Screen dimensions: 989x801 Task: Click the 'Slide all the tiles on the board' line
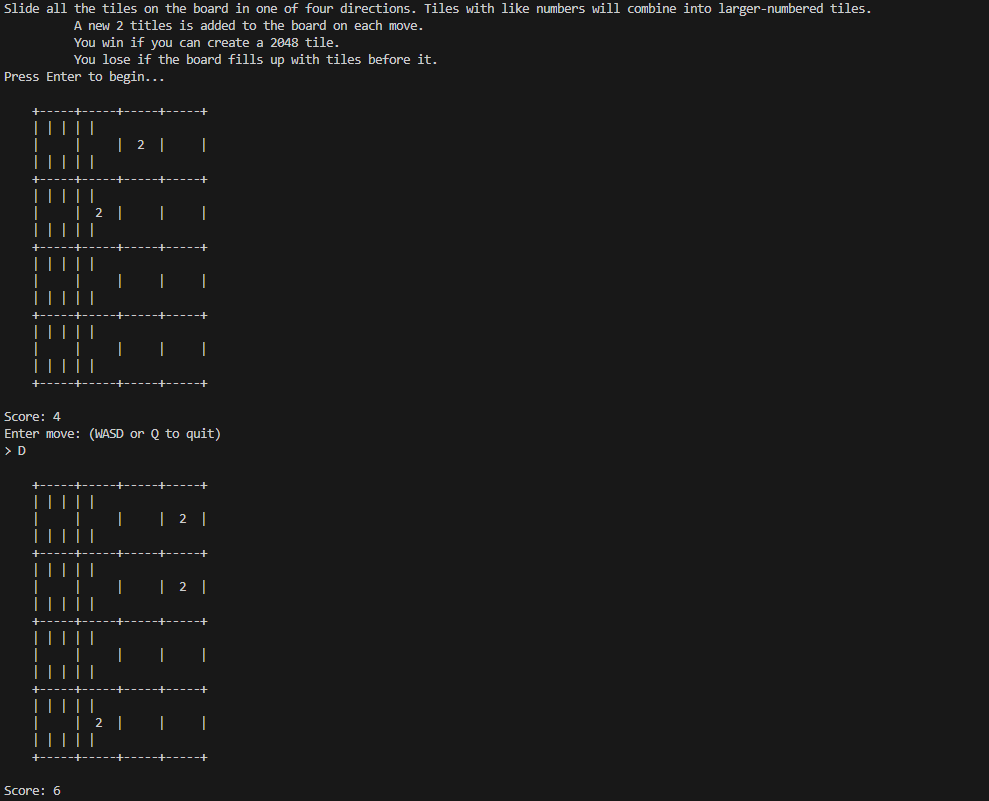click(438, 9)
